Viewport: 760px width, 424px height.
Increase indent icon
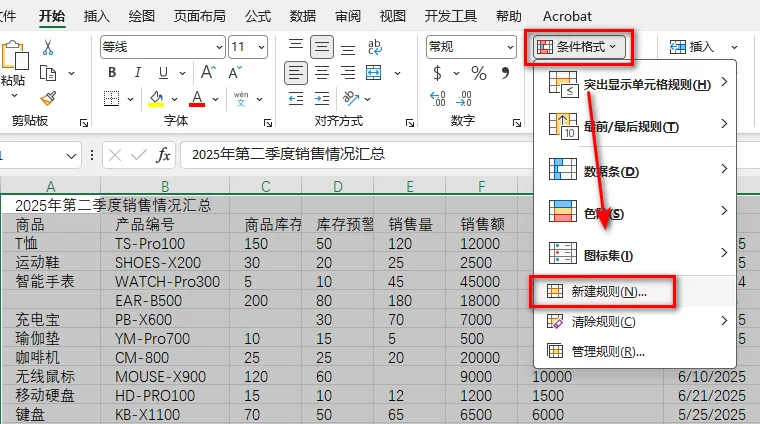tap(322, 99)
